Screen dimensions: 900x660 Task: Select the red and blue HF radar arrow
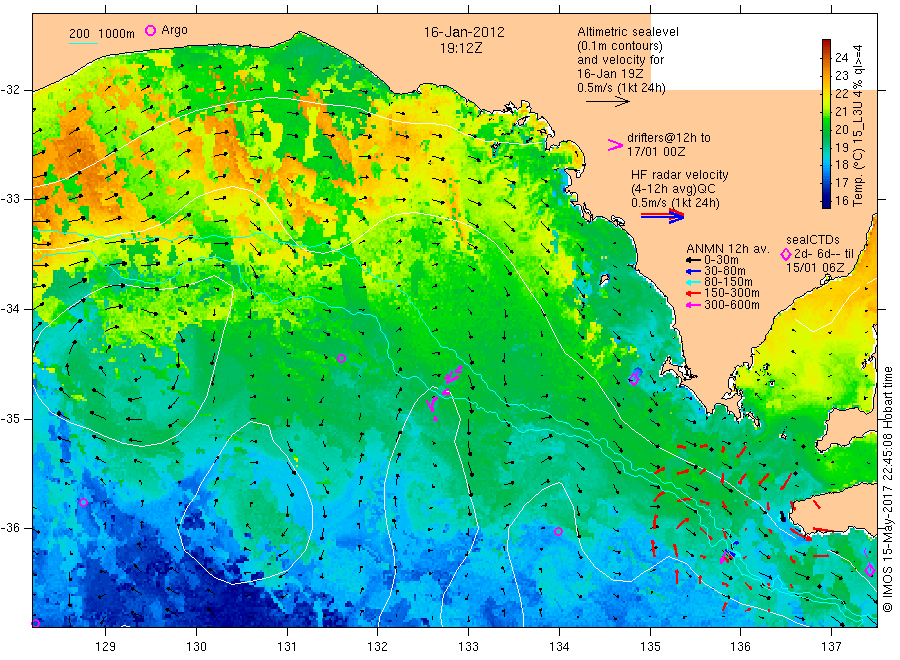coord(663,216)
